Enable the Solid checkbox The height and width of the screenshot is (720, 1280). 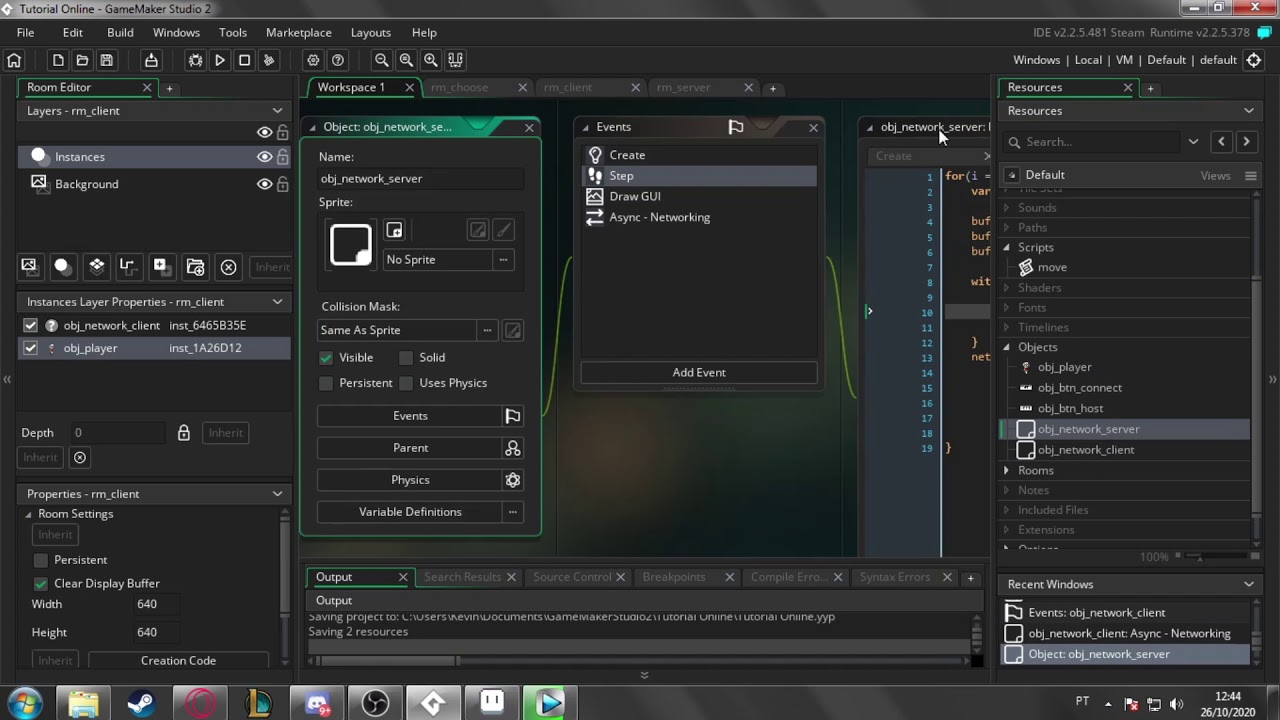(406, 357)
